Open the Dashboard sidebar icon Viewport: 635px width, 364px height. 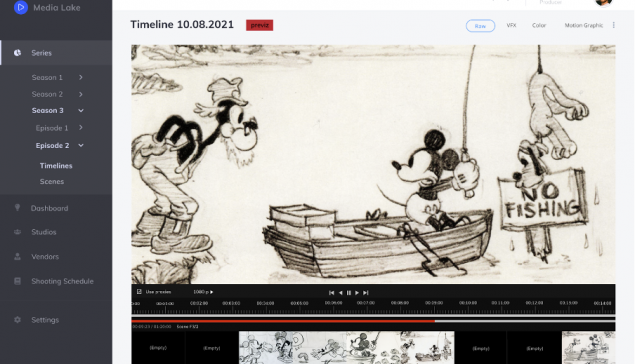[x=17, y=208]
